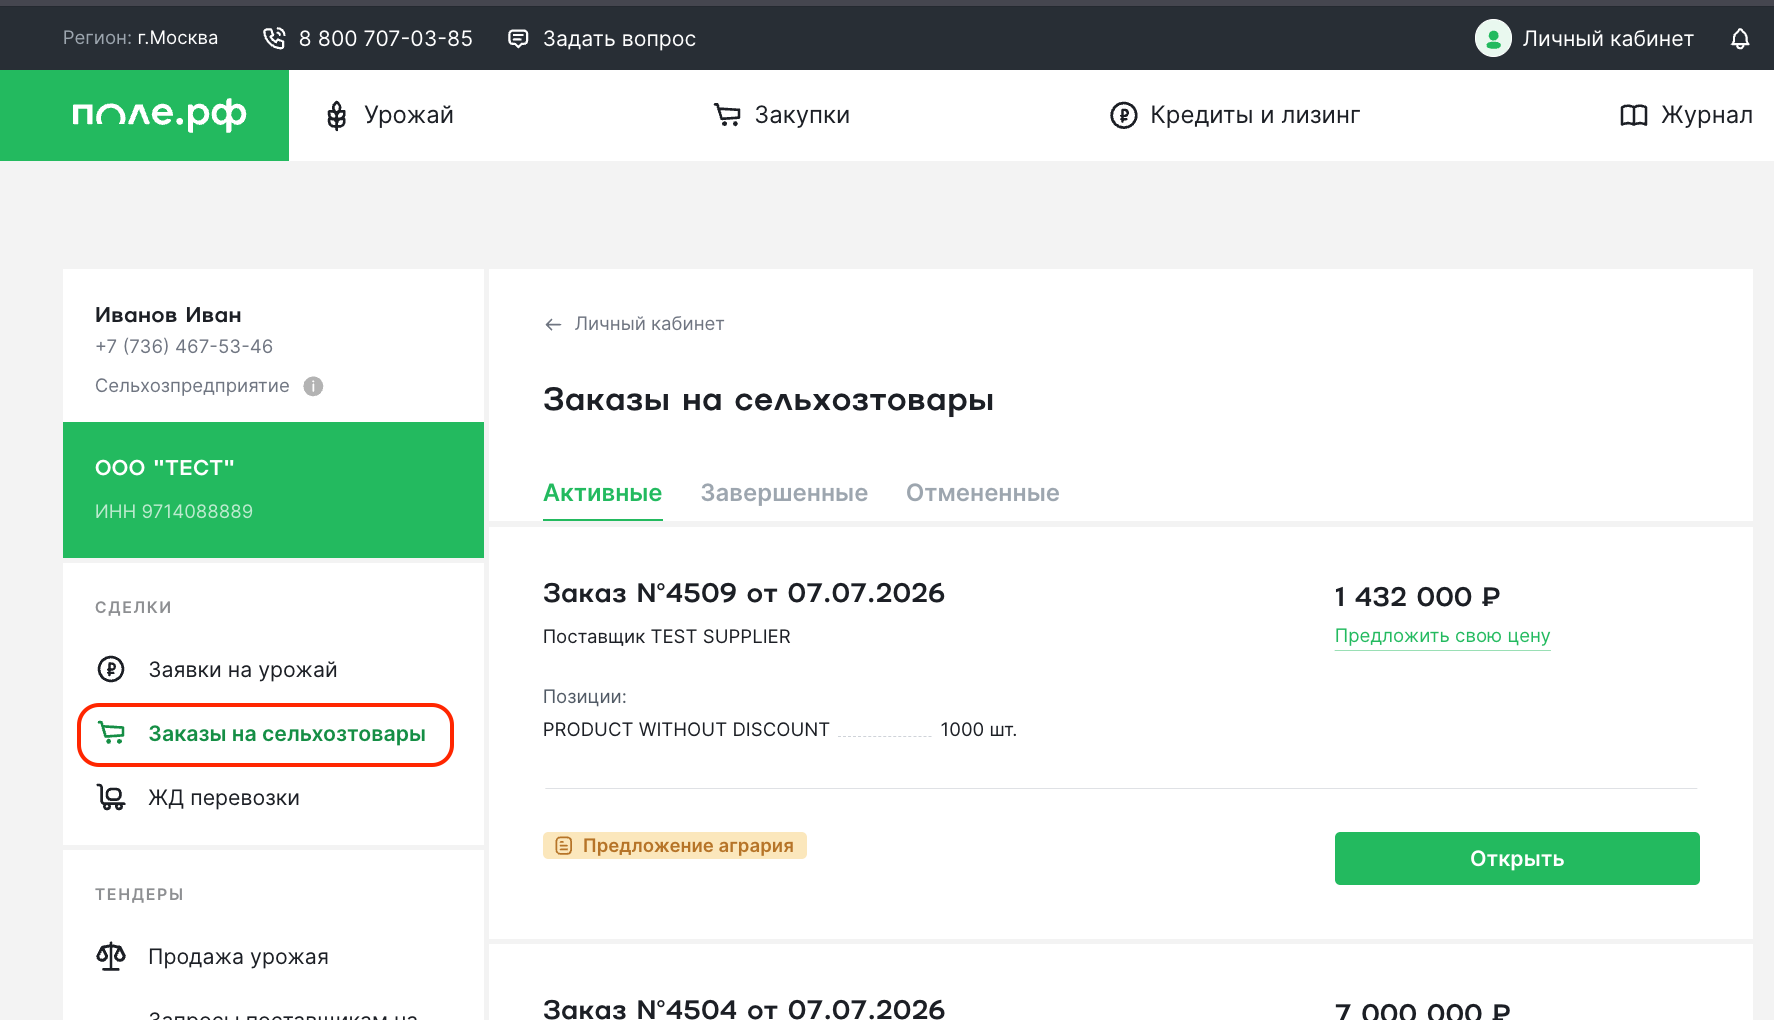Open the notifications bell icon
The image size is (1774, 1020).
[x=1740, y=39]
